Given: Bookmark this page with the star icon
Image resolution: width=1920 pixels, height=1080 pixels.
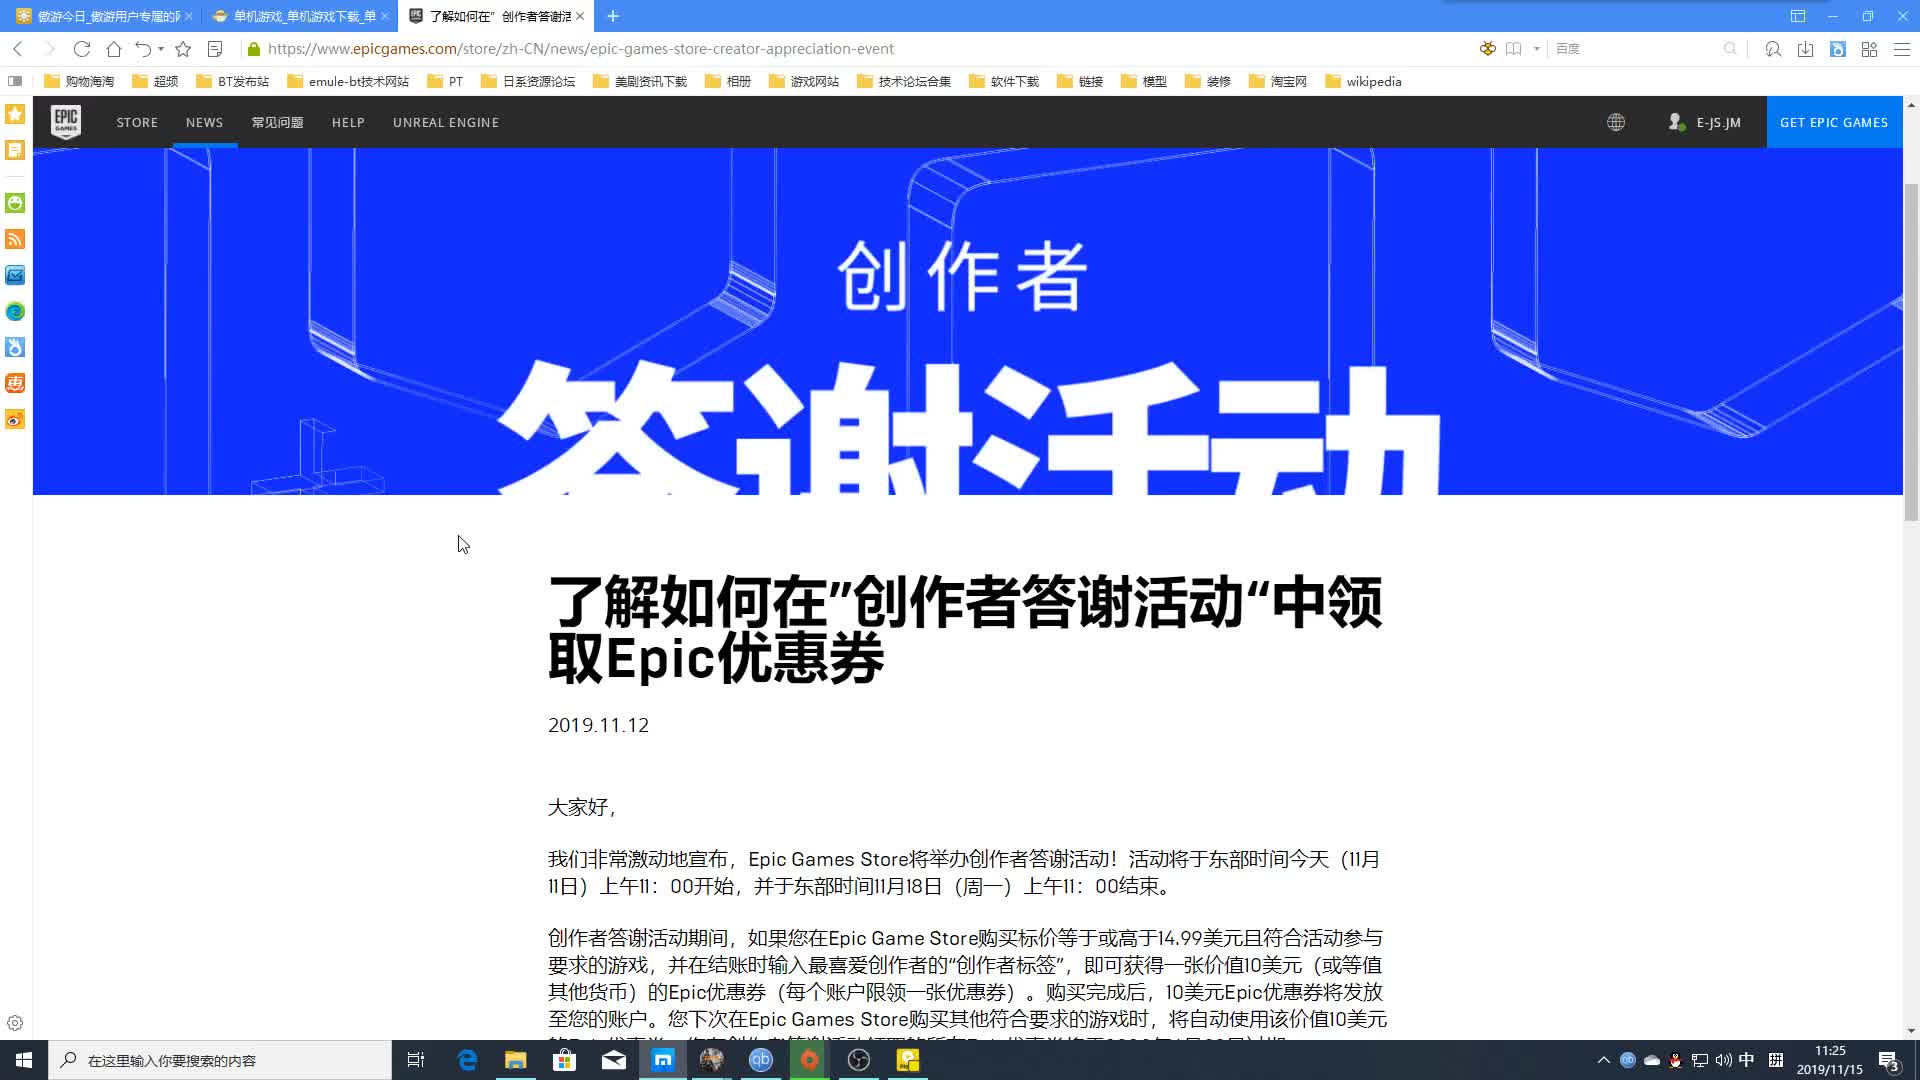Looking at the screenshot, I should [183, 48].
